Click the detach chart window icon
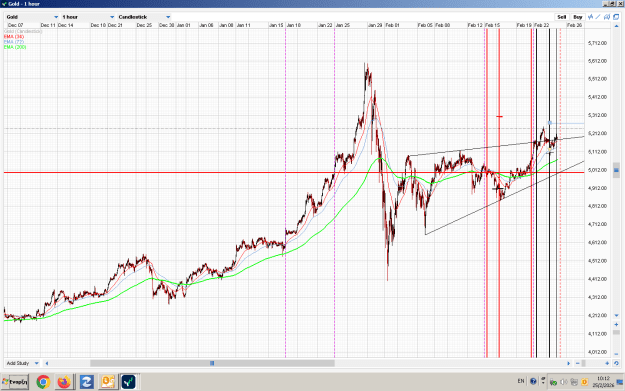This screenshot has width=625, height=391. pos(616,17)
